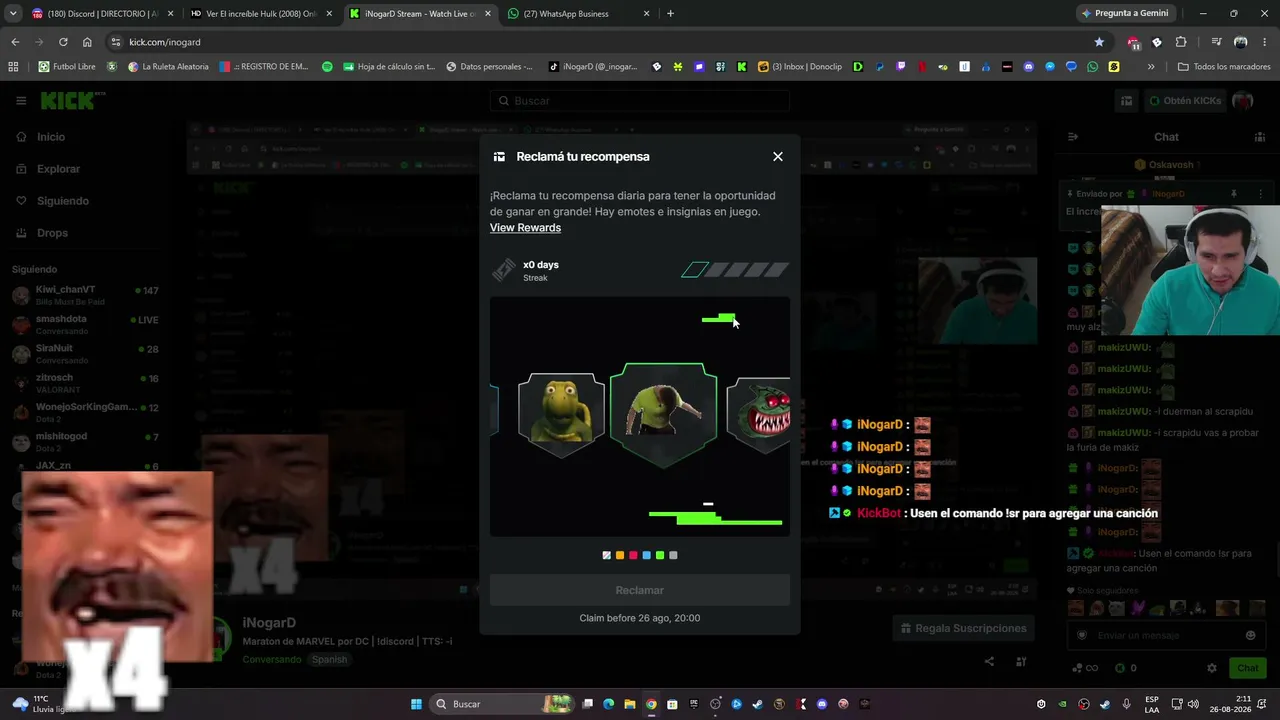The image size is (1280, 720).
Task: Open the Windows Start menu
Action: tap(416, 704)
